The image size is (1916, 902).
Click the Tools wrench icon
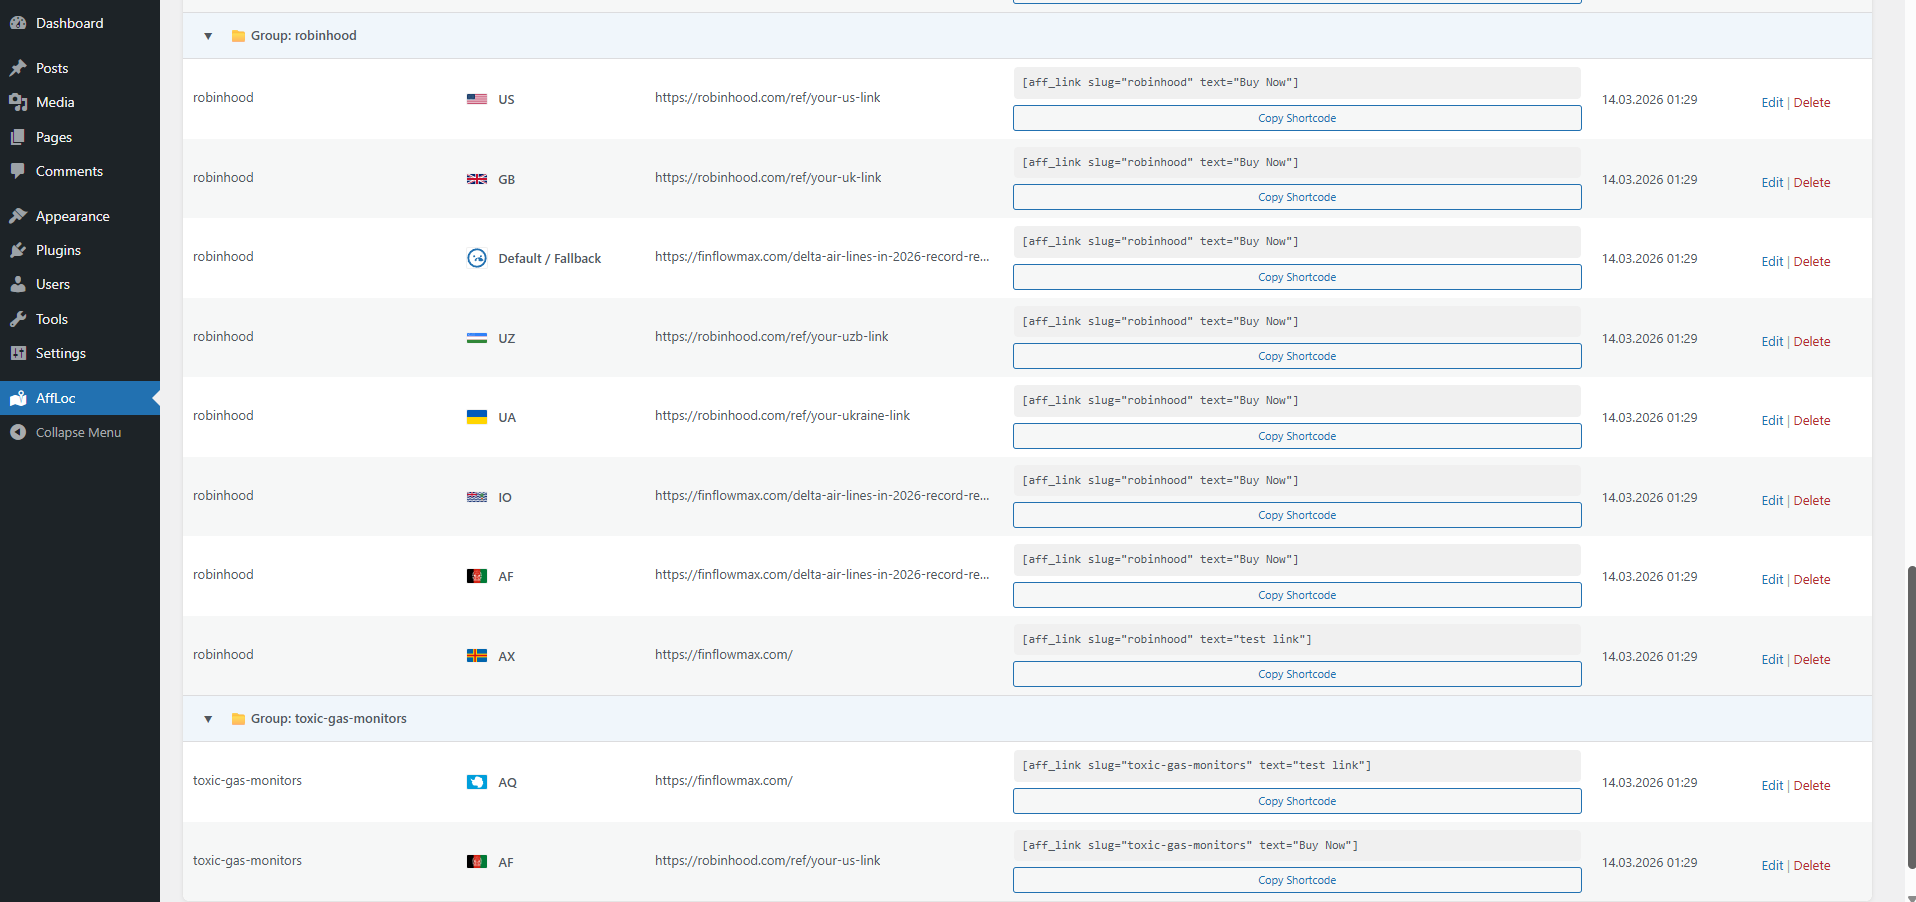pyautogui.click(x=18, y=319)
